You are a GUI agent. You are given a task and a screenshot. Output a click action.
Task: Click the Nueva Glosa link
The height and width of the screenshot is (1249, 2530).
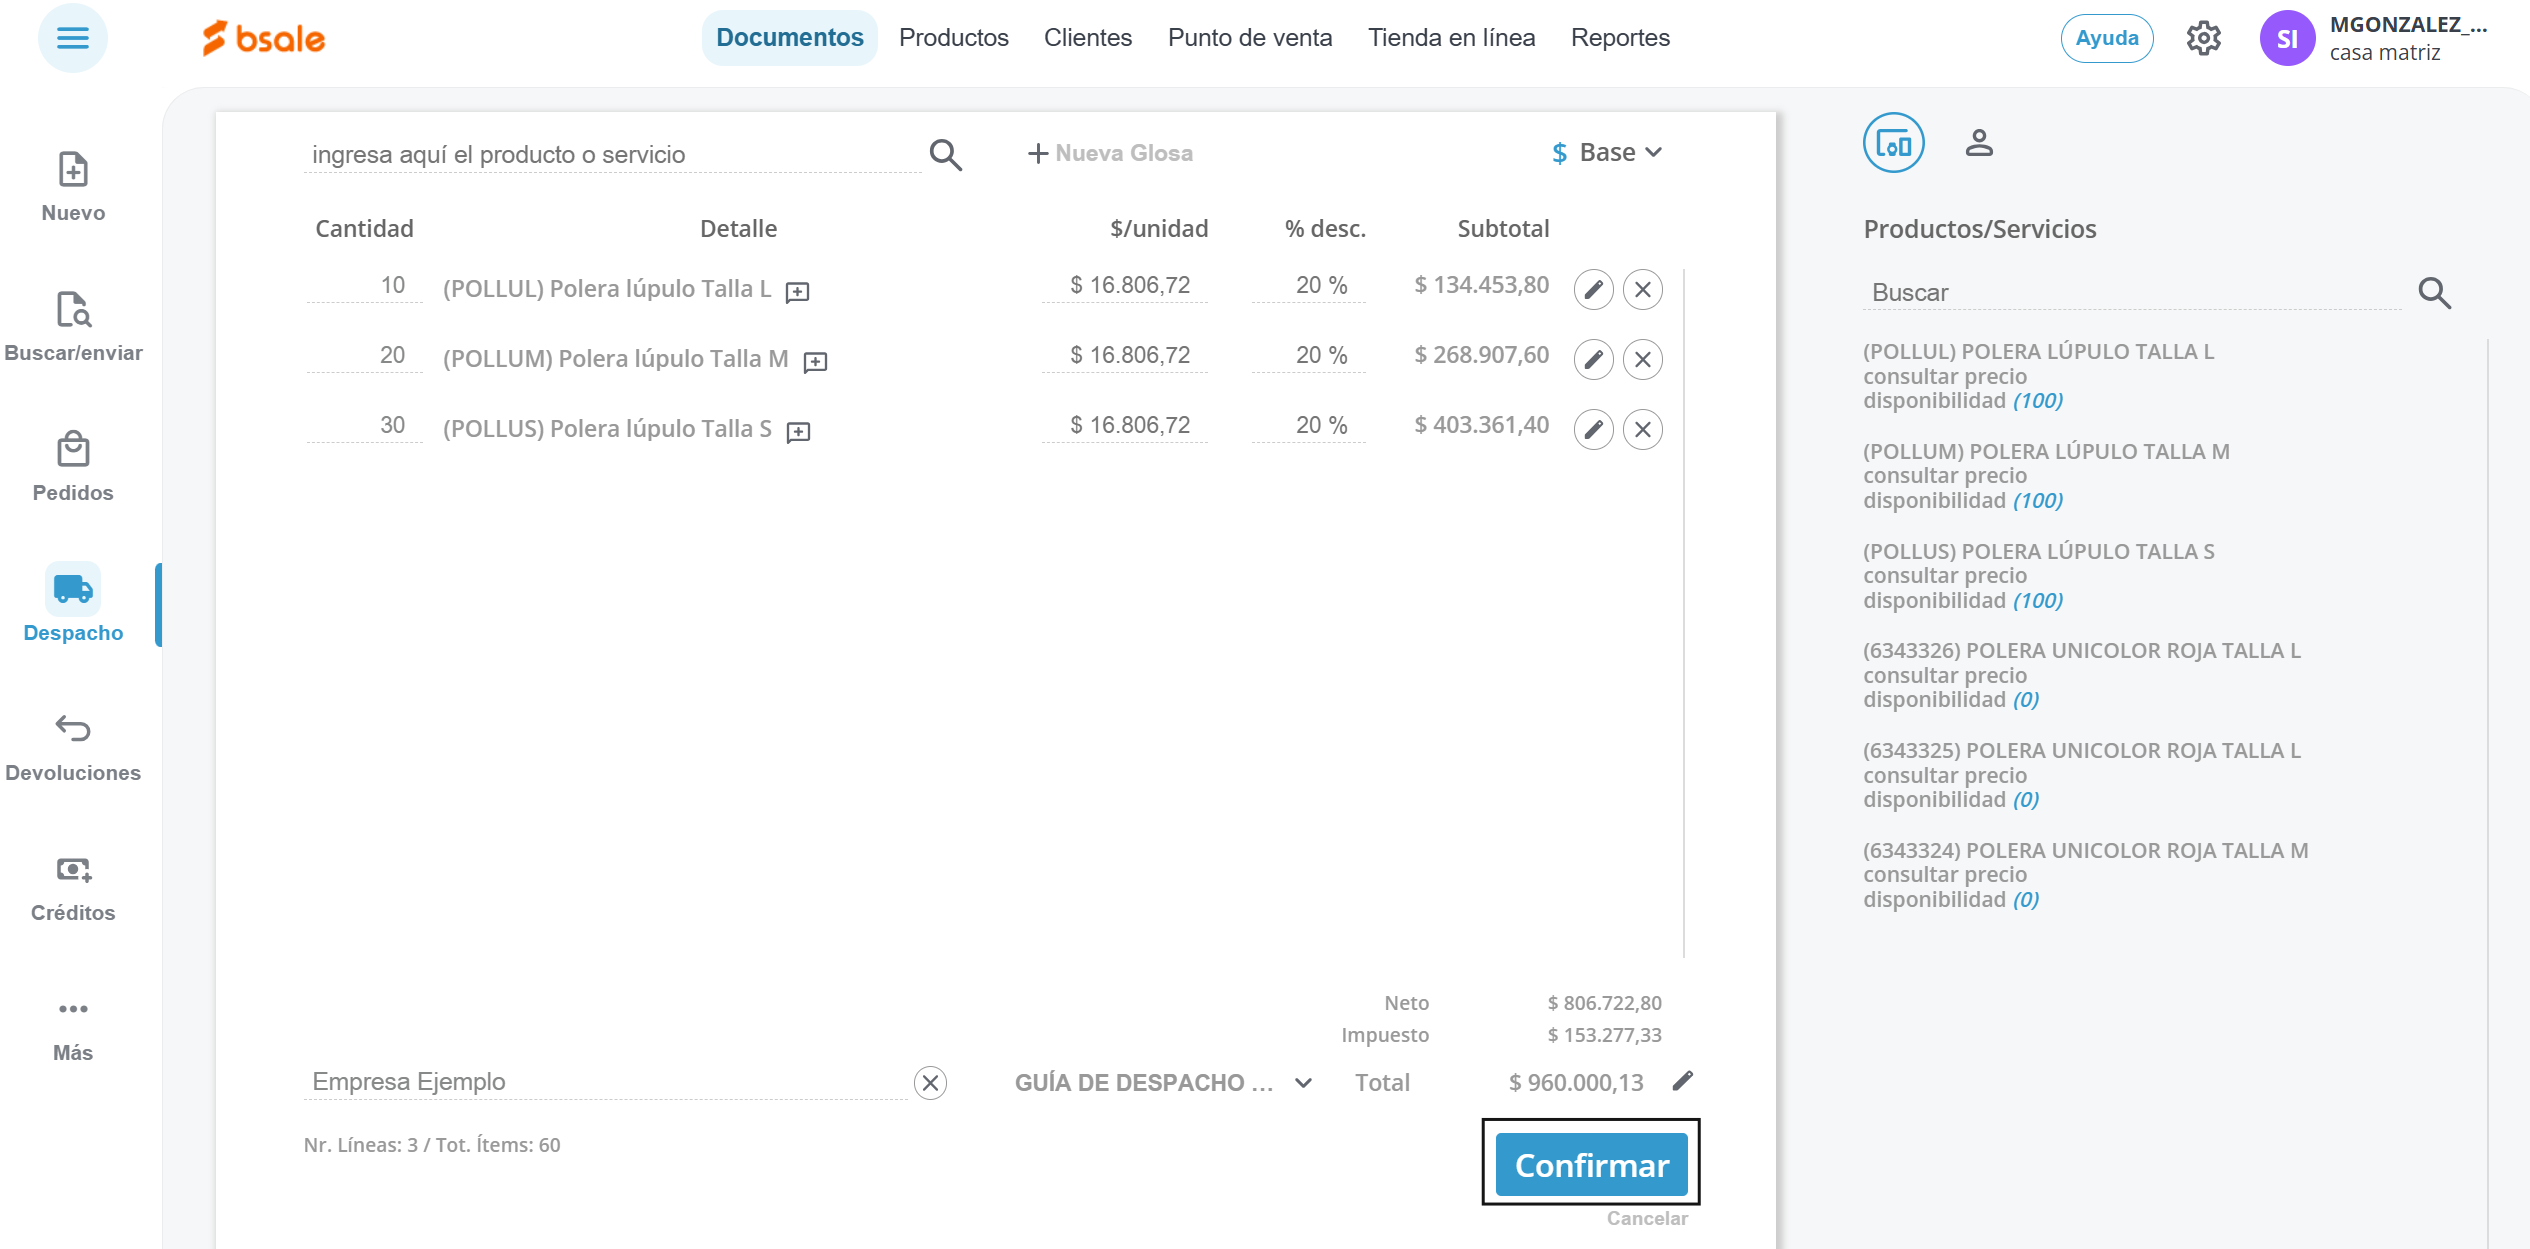pos(1110,153)
